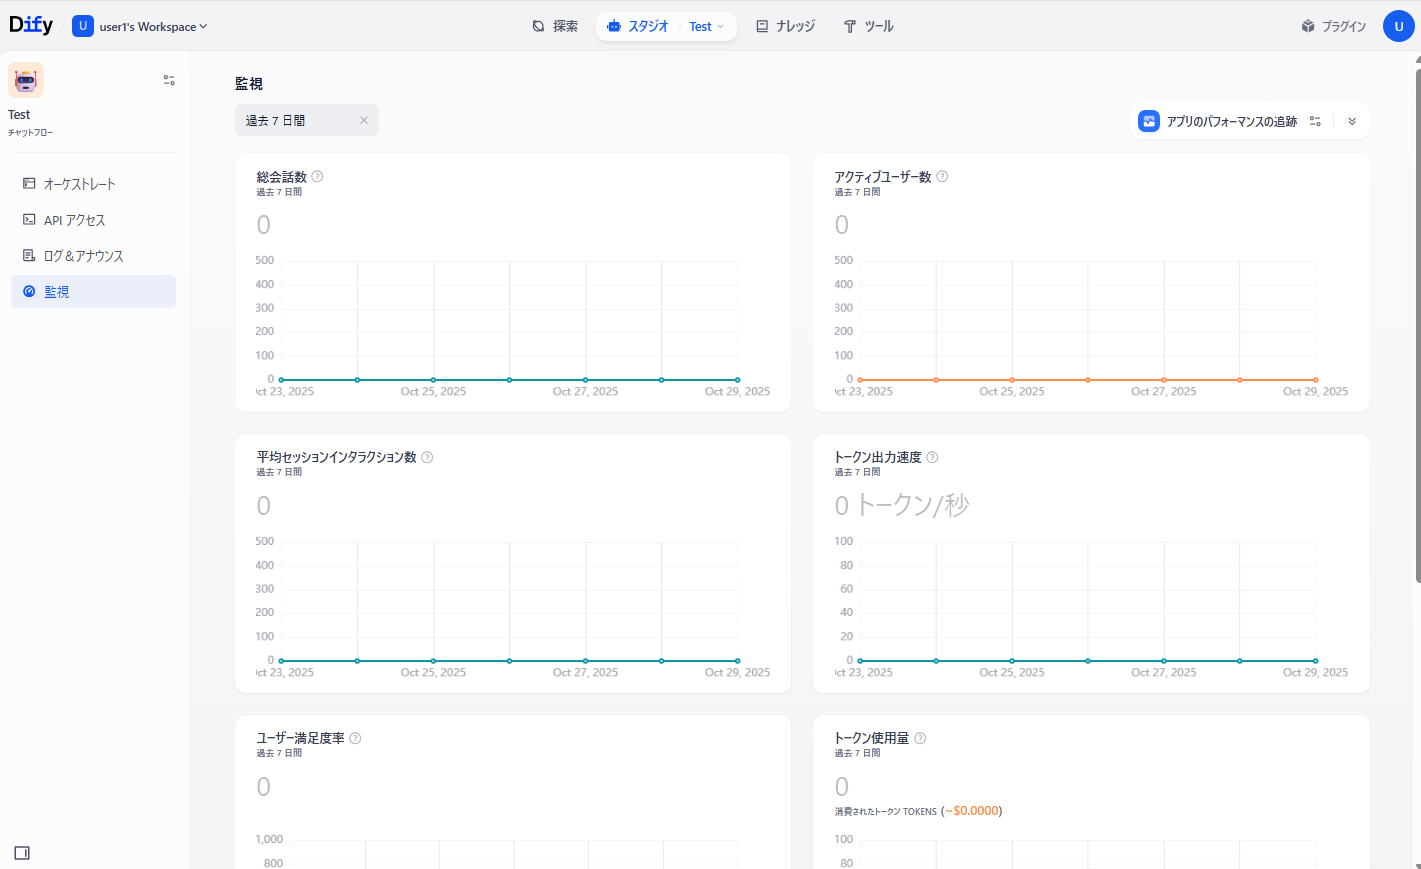
Task: Click the help icon next to アクティブユーザー数
Action: point(942,177)
